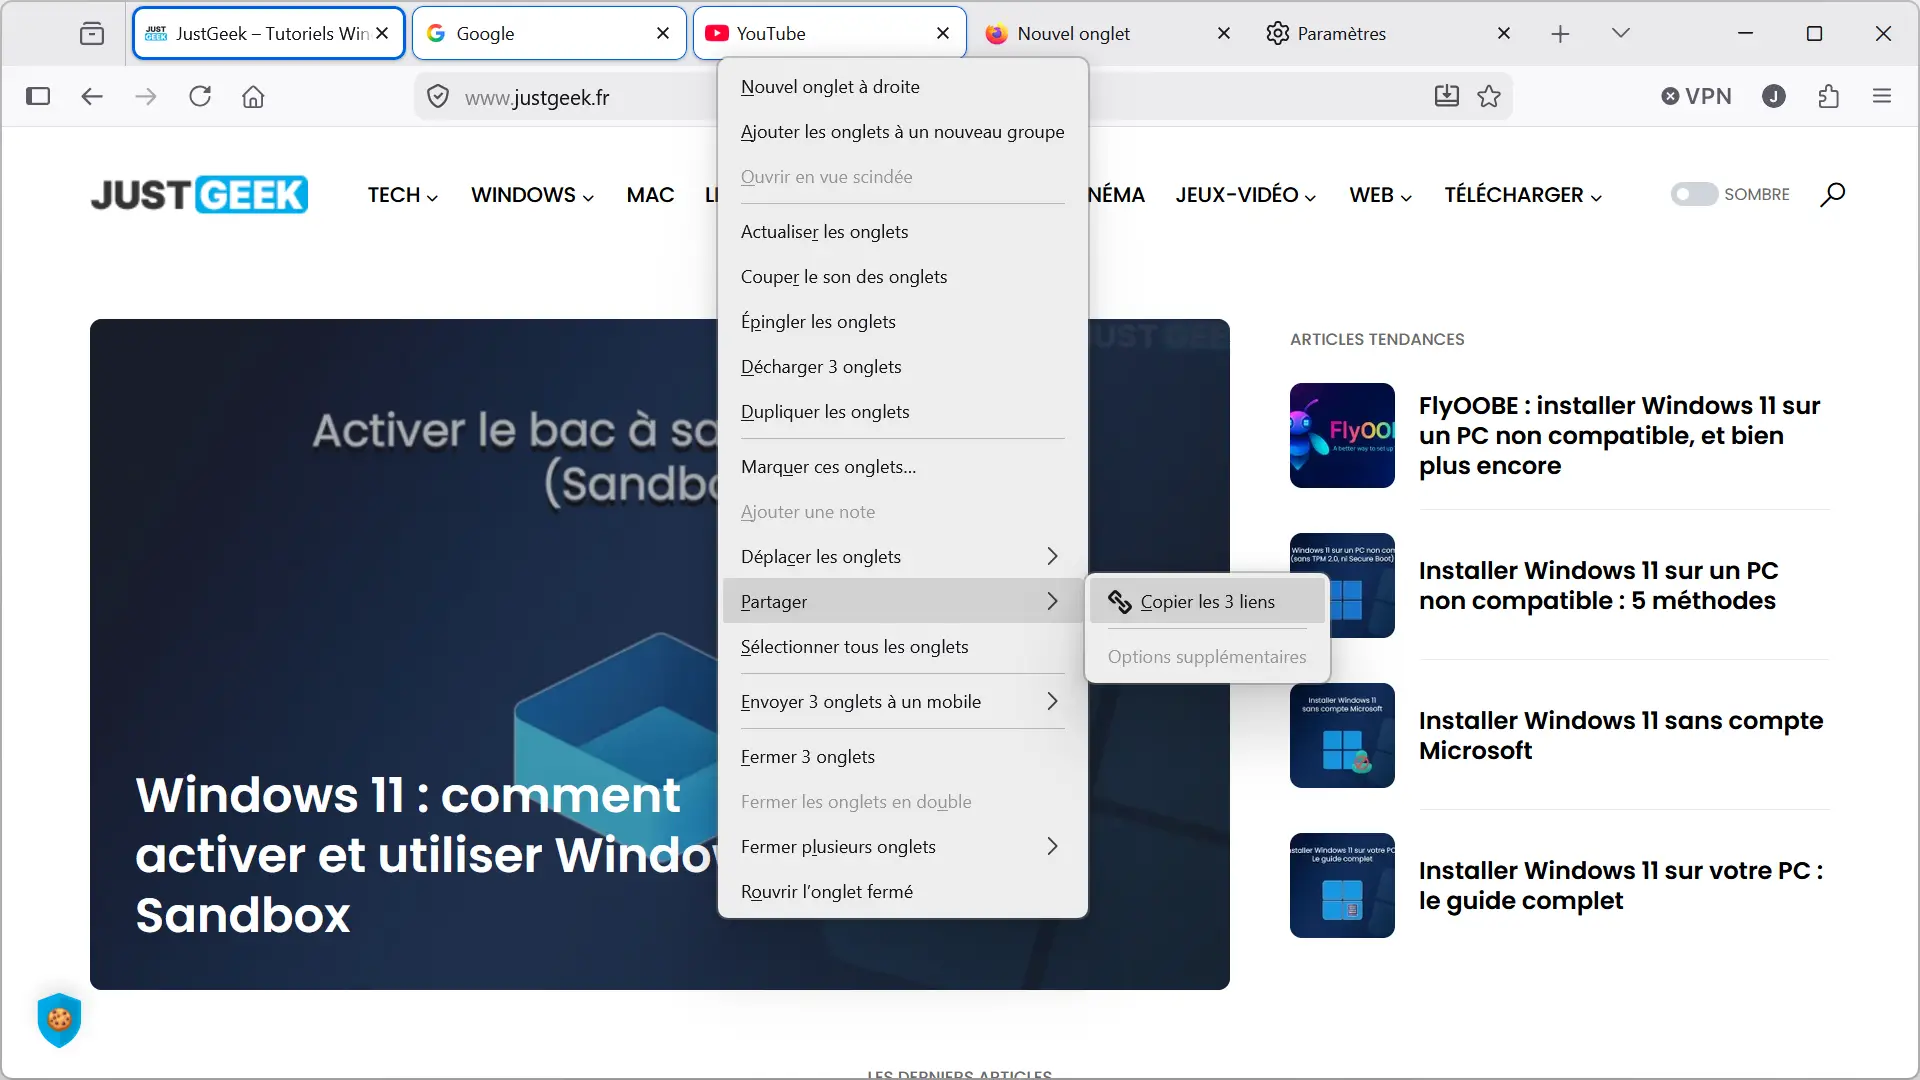1920x1080 pixels.
Task: Open the hamburger application menu
Action: pyautogui.click(x=1882, y=96)
